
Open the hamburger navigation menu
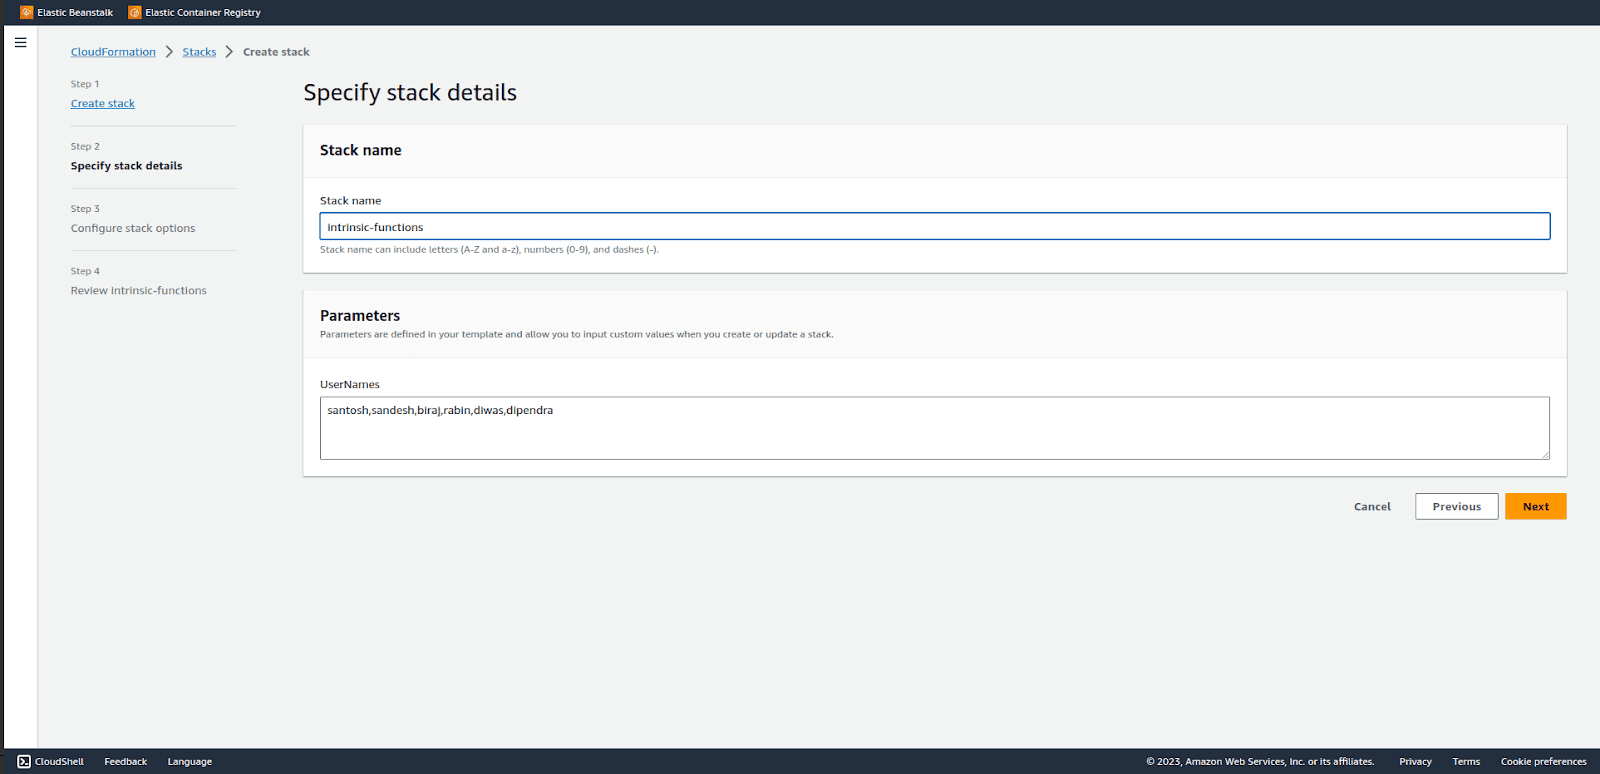point(20,42)
